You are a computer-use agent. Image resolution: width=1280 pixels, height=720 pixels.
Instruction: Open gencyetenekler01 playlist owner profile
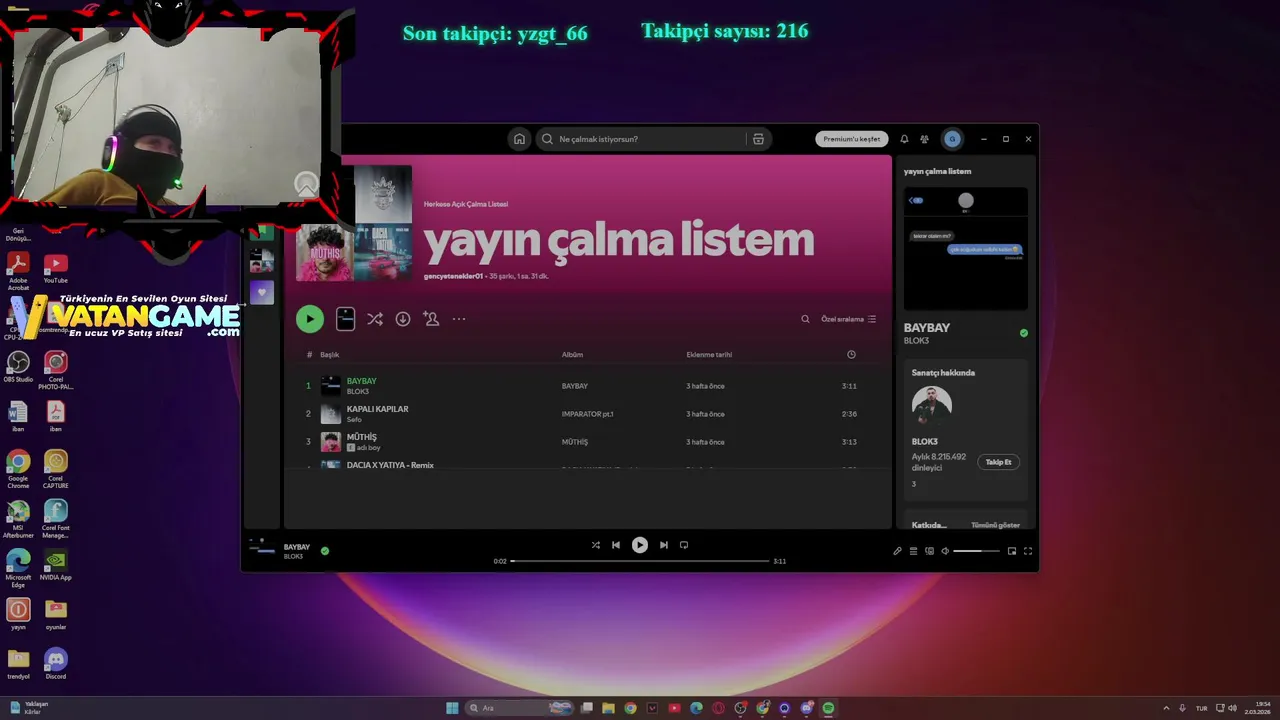click(453, 276)
